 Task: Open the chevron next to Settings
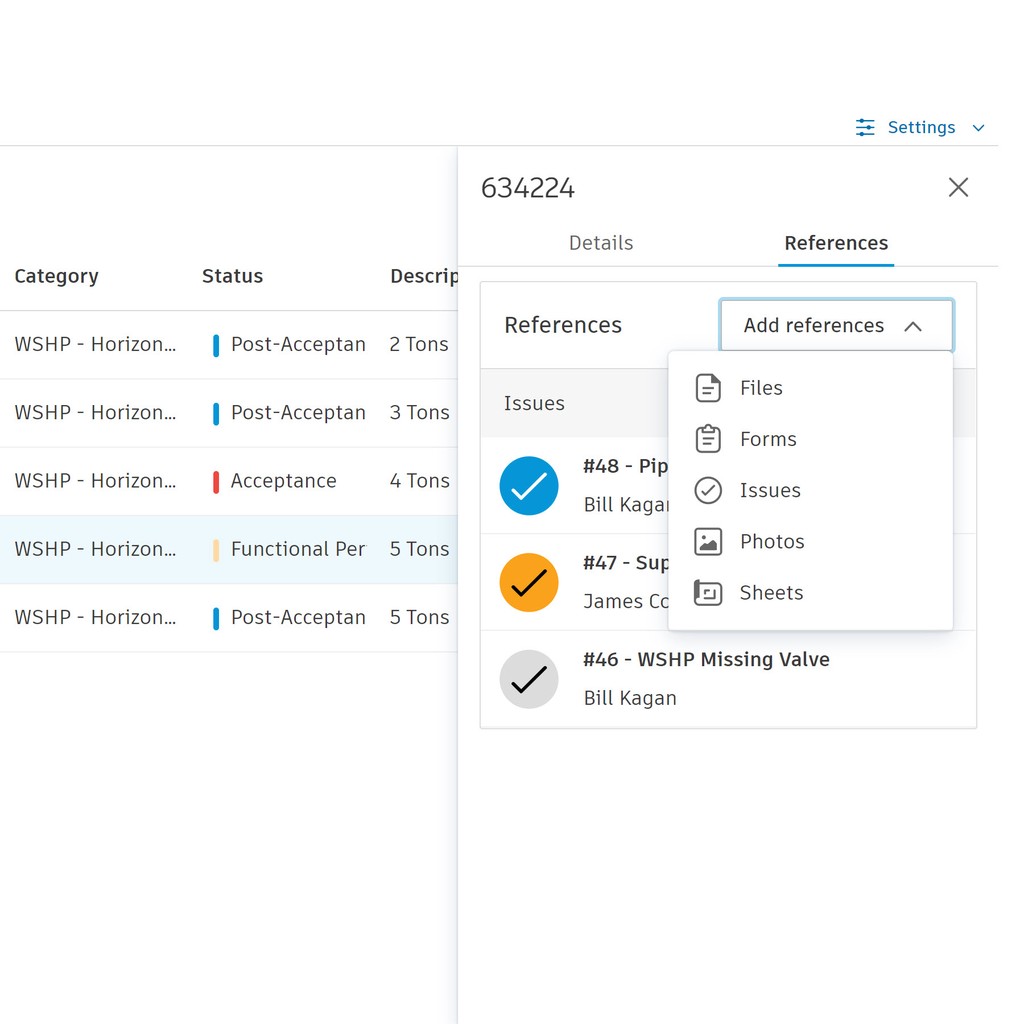tap(979, 127)
